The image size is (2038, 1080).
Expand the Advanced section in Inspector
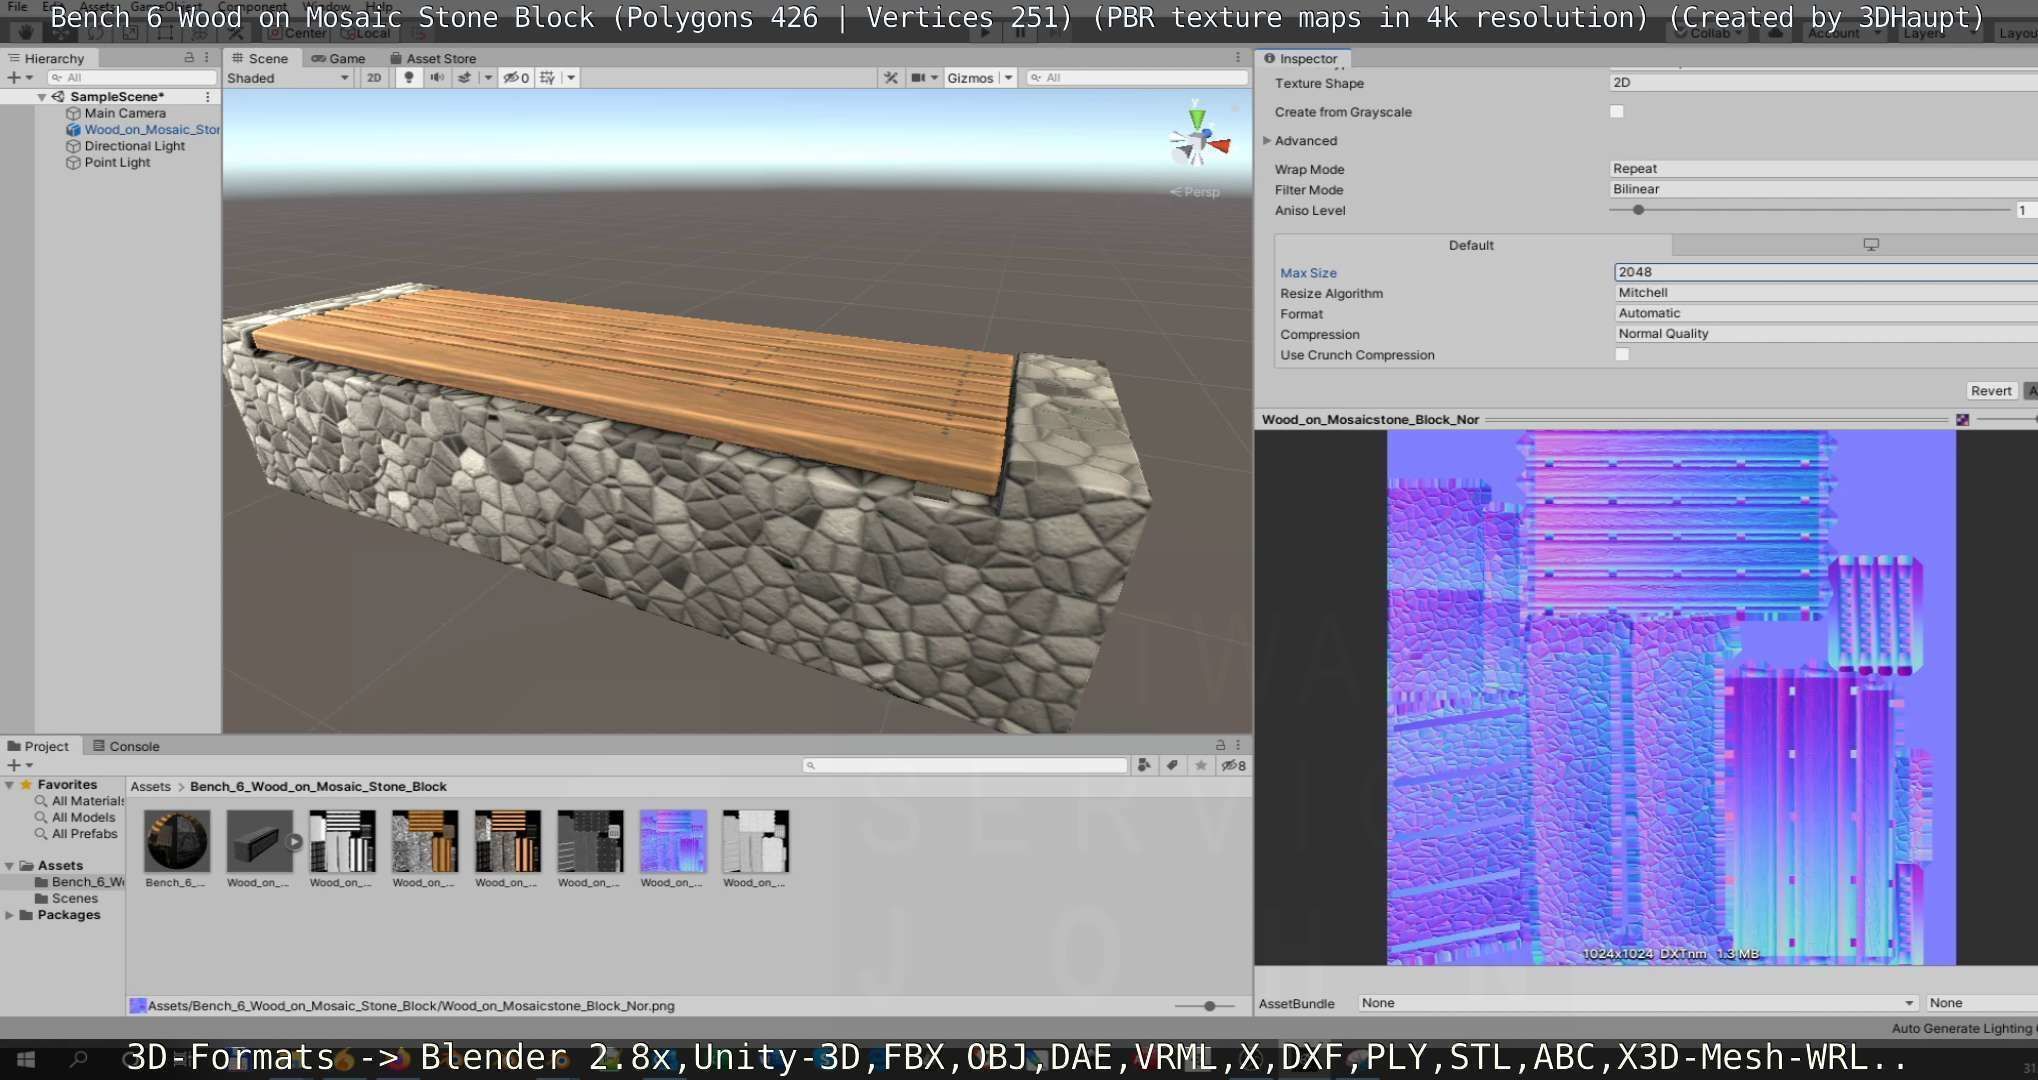(1267, 141)
